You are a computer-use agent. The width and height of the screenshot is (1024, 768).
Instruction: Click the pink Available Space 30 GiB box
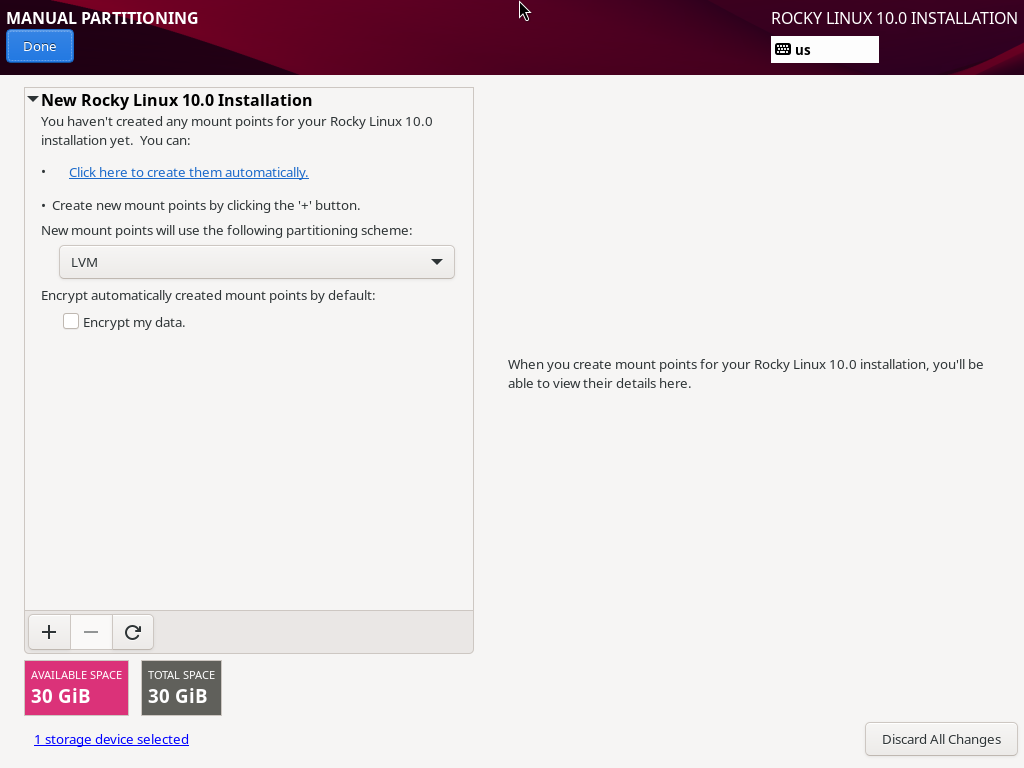[x=76, y=687]
